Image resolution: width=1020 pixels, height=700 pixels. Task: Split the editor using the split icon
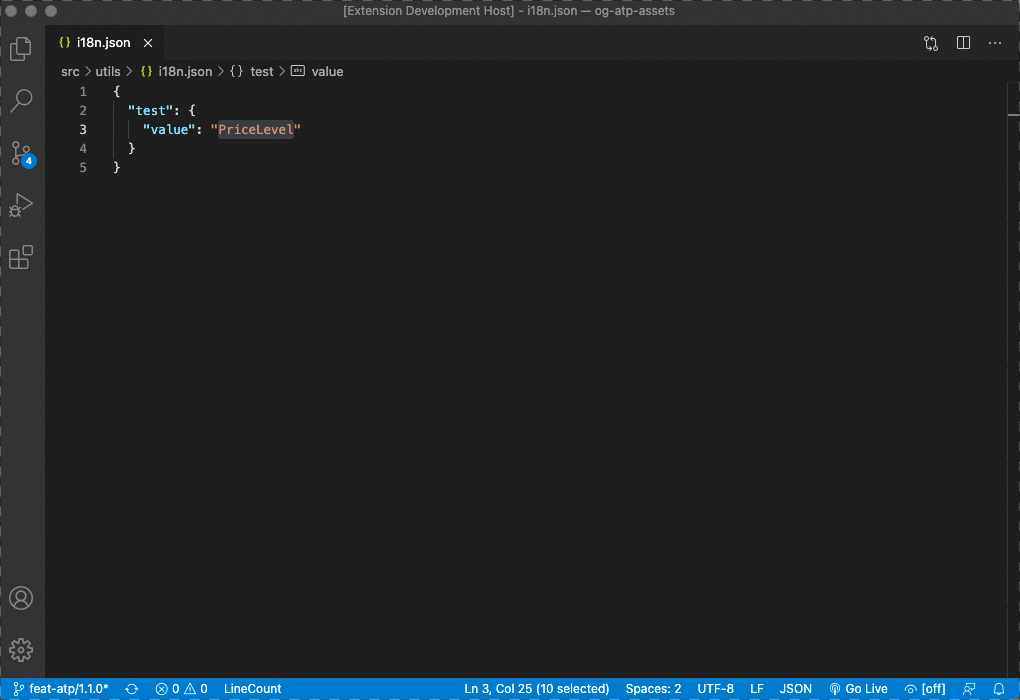tap(962, 43)
